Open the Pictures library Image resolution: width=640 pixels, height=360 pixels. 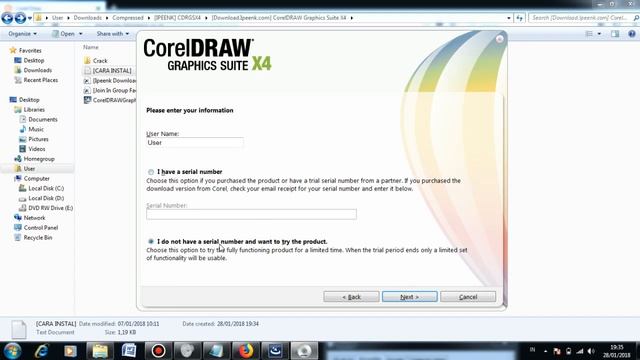pyautogui.click(x=34, y=139)
